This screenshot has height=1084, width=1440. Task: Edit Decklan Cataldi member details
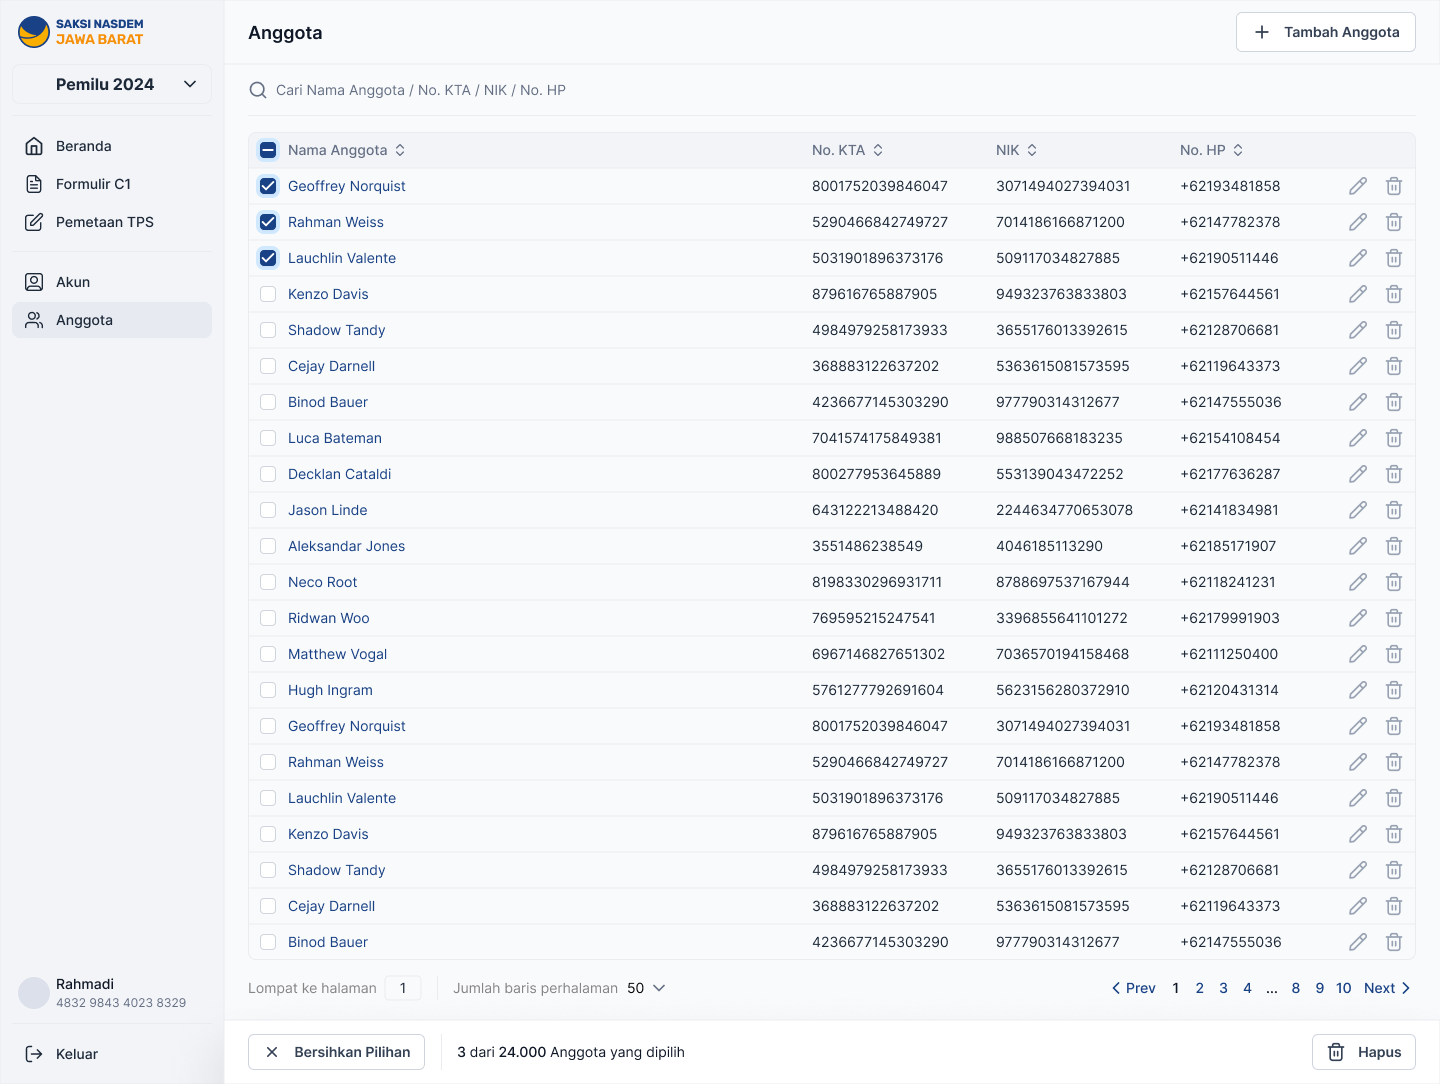(x=1358, y=474)
